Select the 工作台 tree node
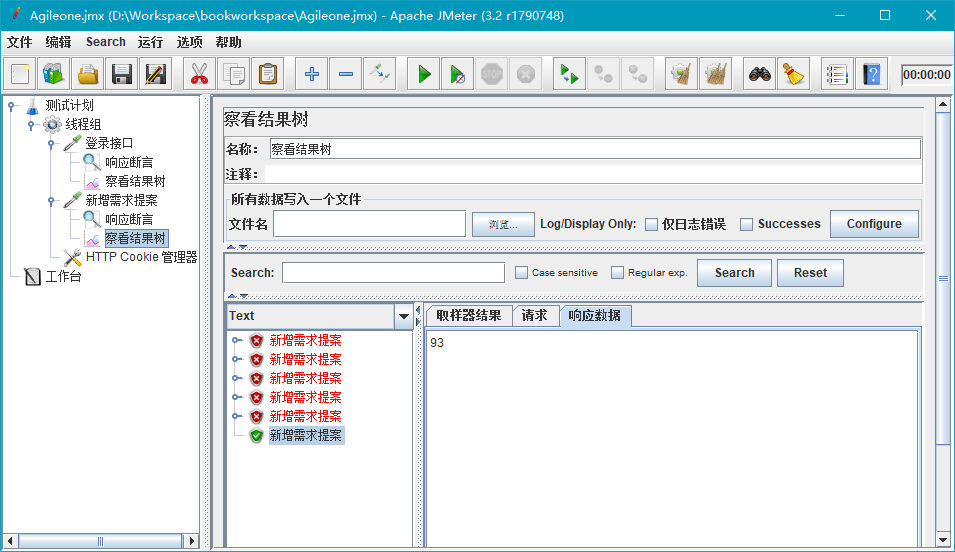The height and width of the screenshot is (552, 955). coord(63,277)
